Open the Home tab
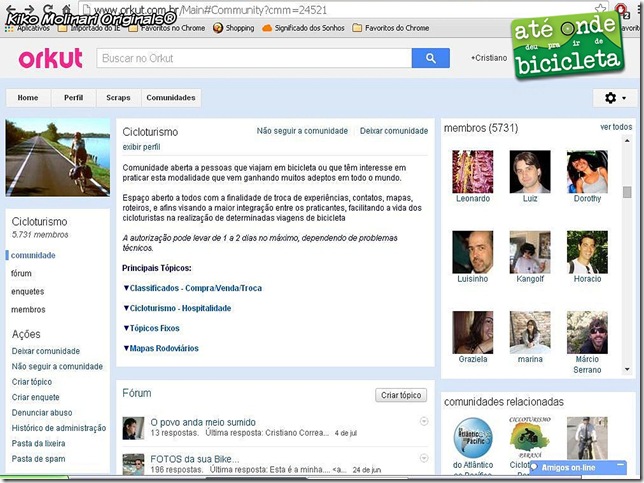The height and width of the screenshot is (483, 644). coord(28,98)
